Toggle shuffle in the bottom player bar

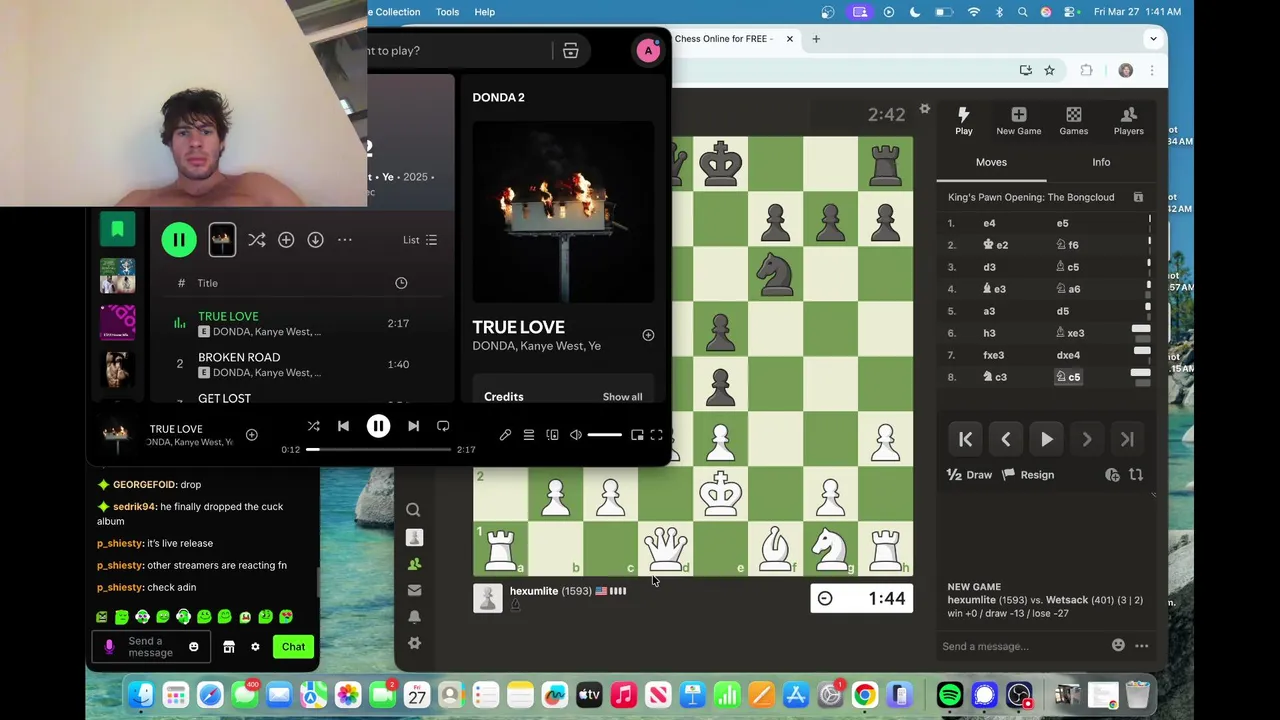tap(313, 426)
